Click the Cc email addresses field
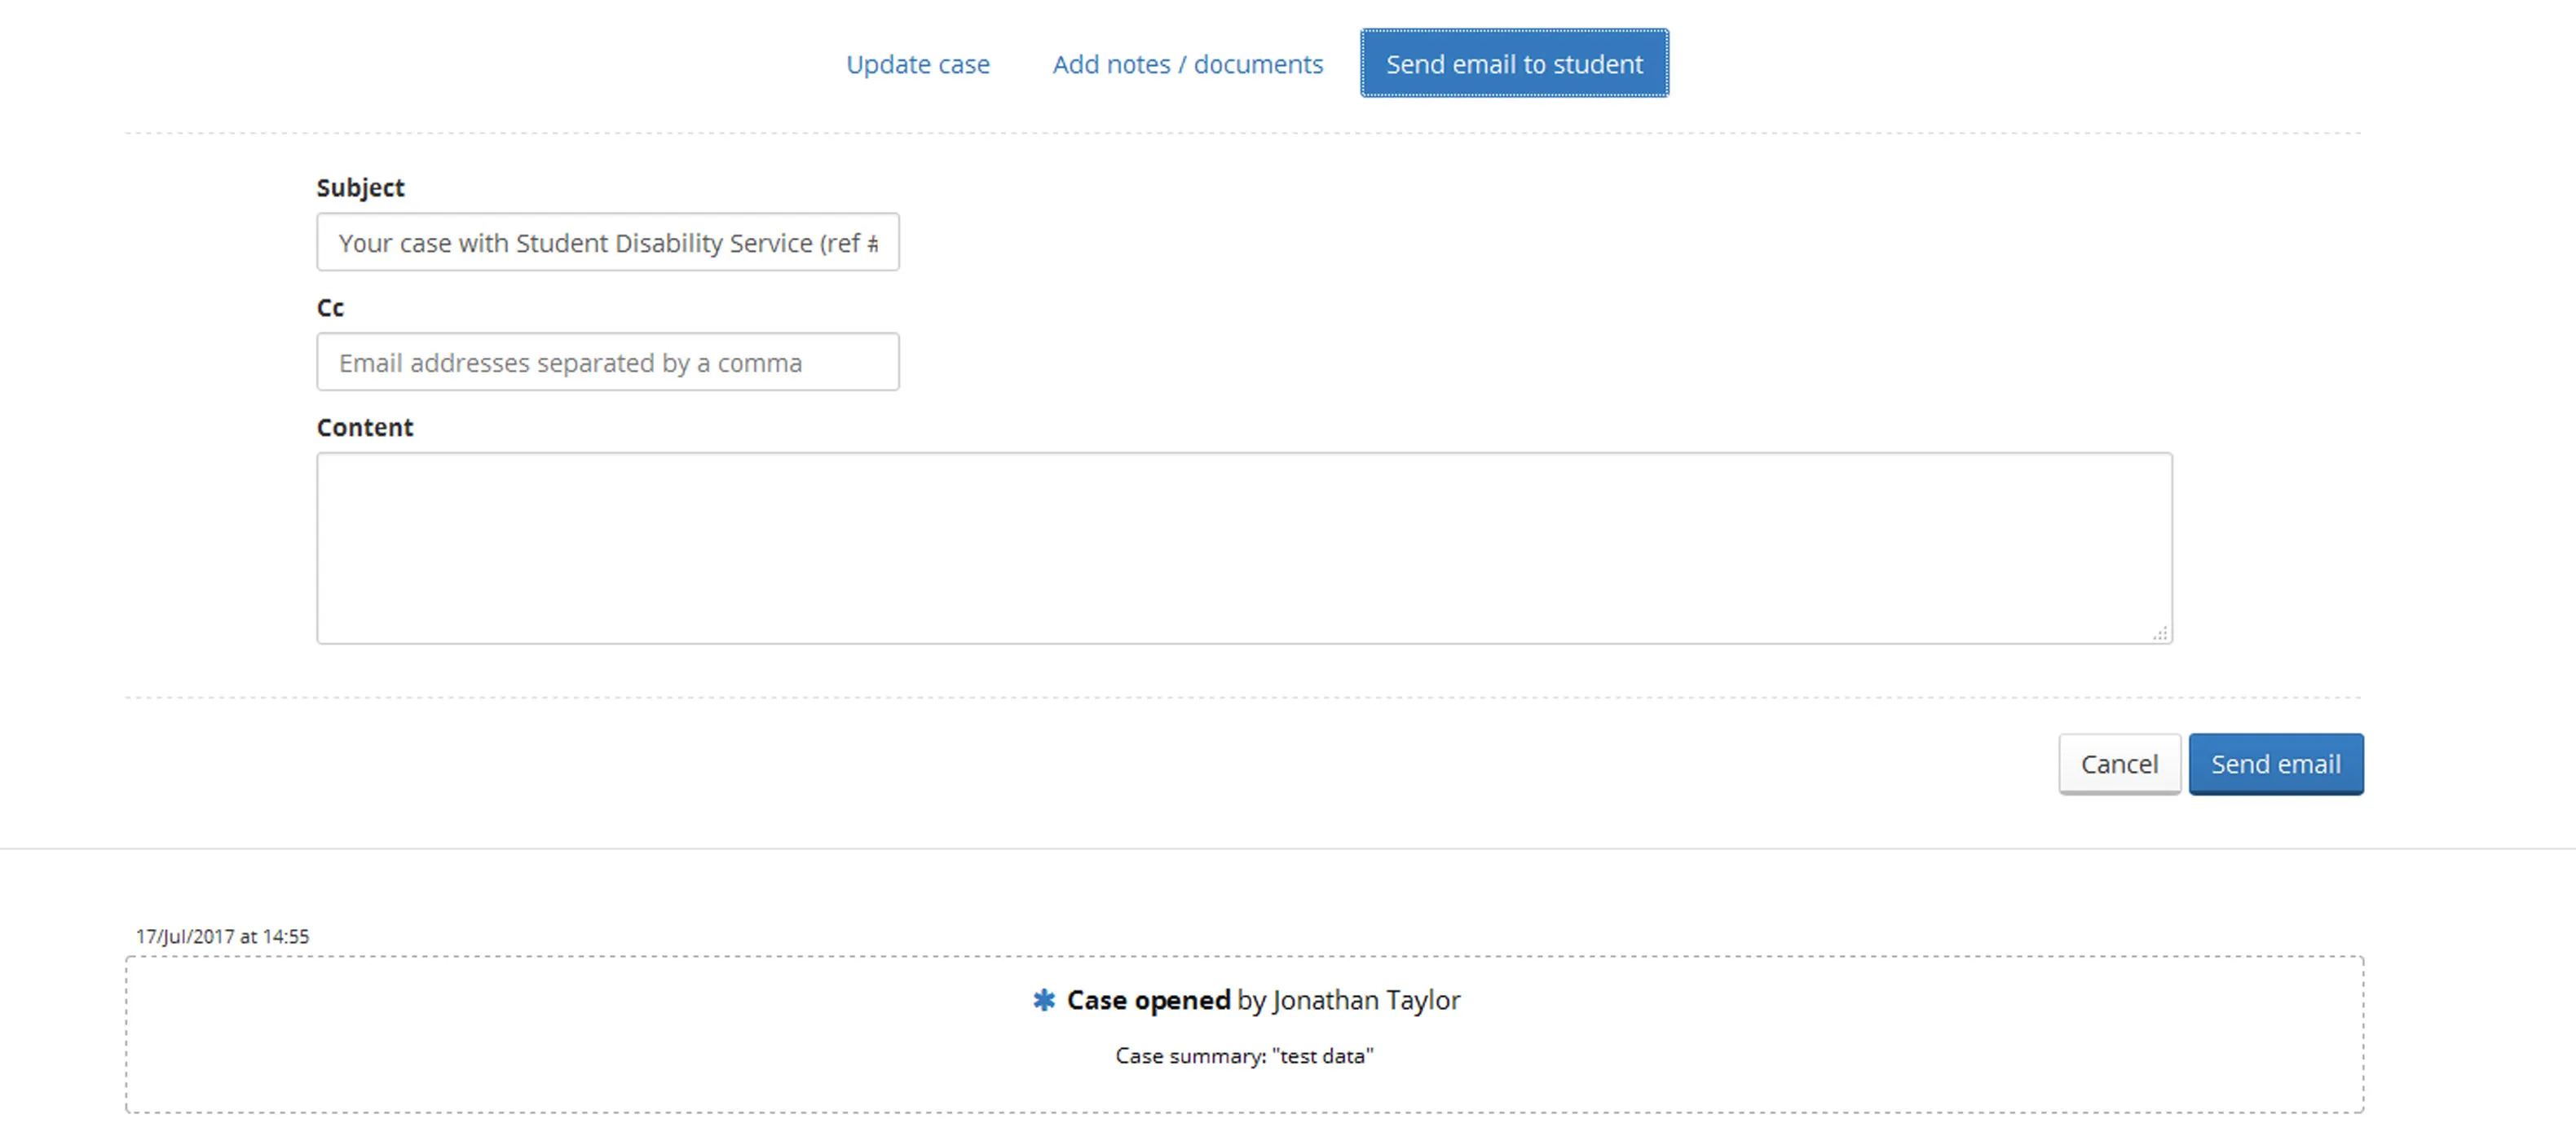Viewport: 2576px width, 1141px height. pos(607,362)
